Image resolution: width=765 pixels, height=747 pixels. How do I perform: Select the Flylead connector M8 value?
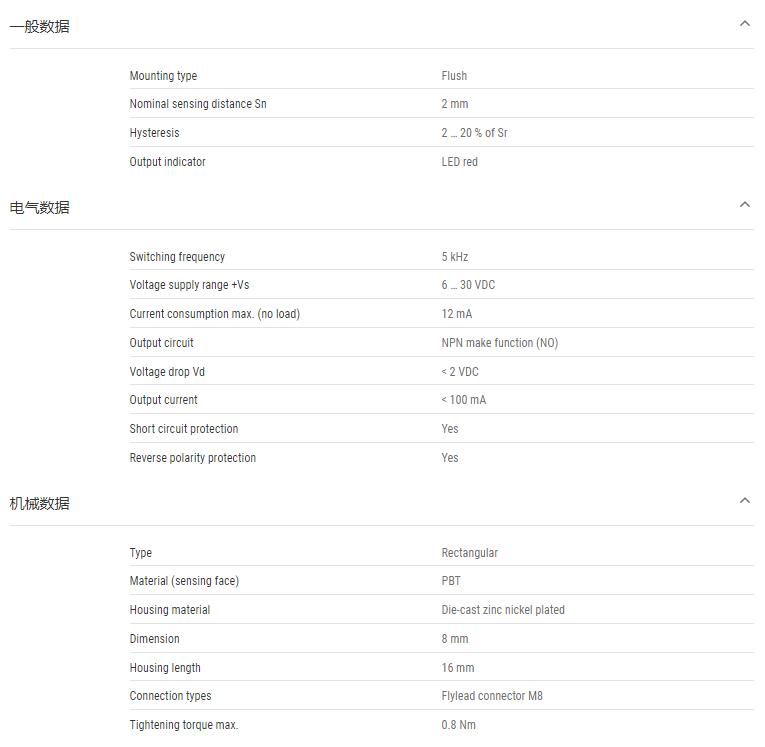tap(492, 696)
